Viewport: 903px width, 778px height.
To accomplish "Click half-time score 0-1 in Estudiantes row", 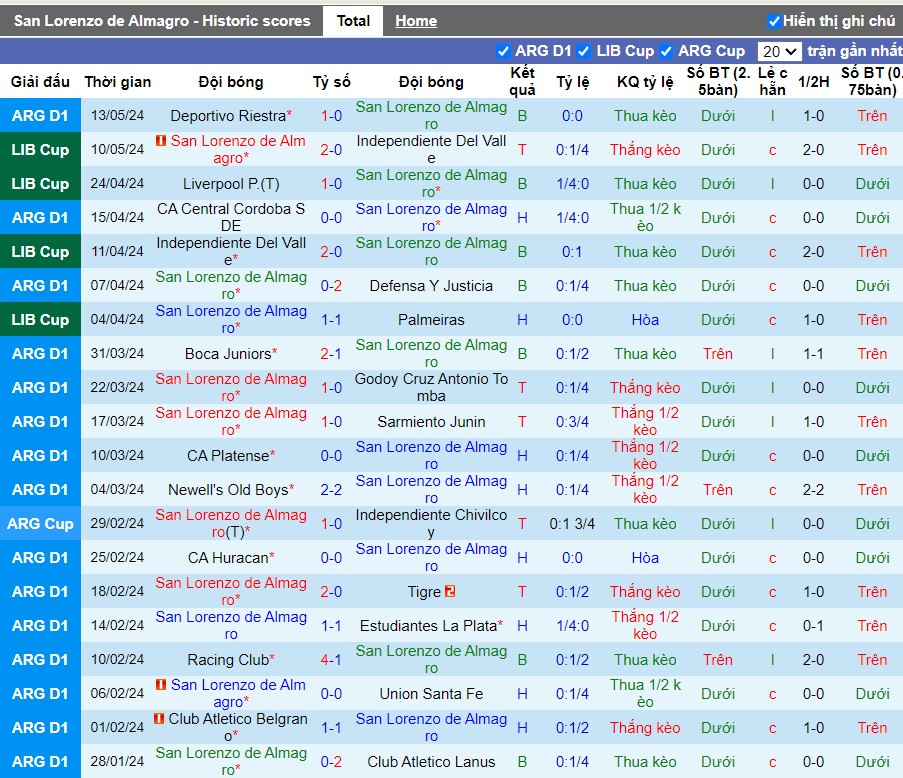I will (813, 625).
